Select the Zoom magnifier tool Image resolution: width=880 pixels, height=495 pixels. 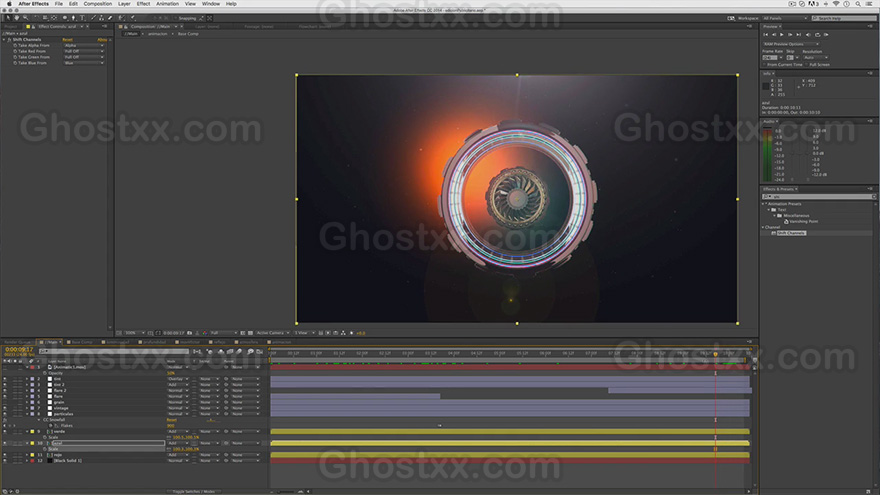click(x=25, y=18)
